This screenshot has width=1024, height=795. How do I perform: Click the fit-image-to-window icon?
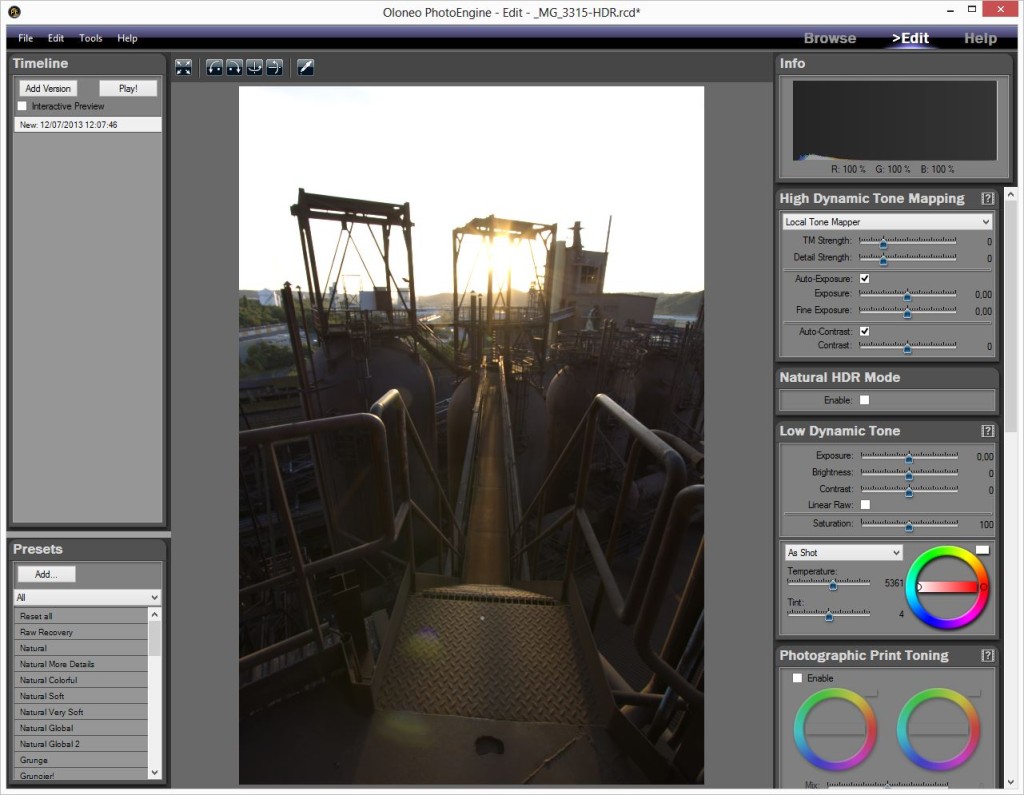click(x=183, y=67)
